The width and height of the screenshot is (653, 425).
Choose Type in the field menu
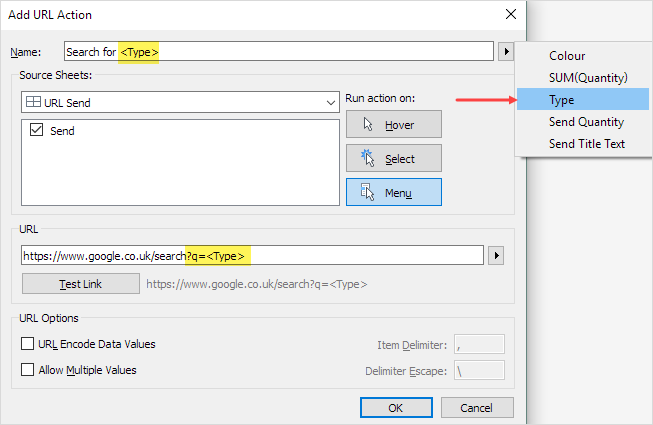583,99
